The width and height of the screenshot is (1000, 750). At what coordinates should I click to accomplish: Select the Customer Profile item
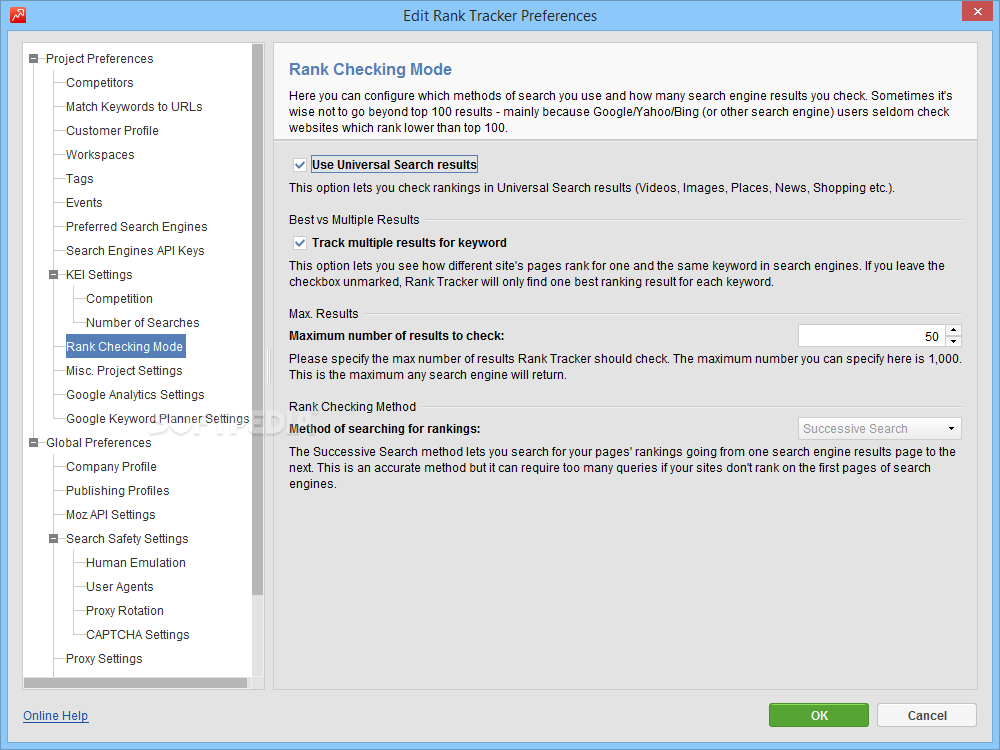112,131
